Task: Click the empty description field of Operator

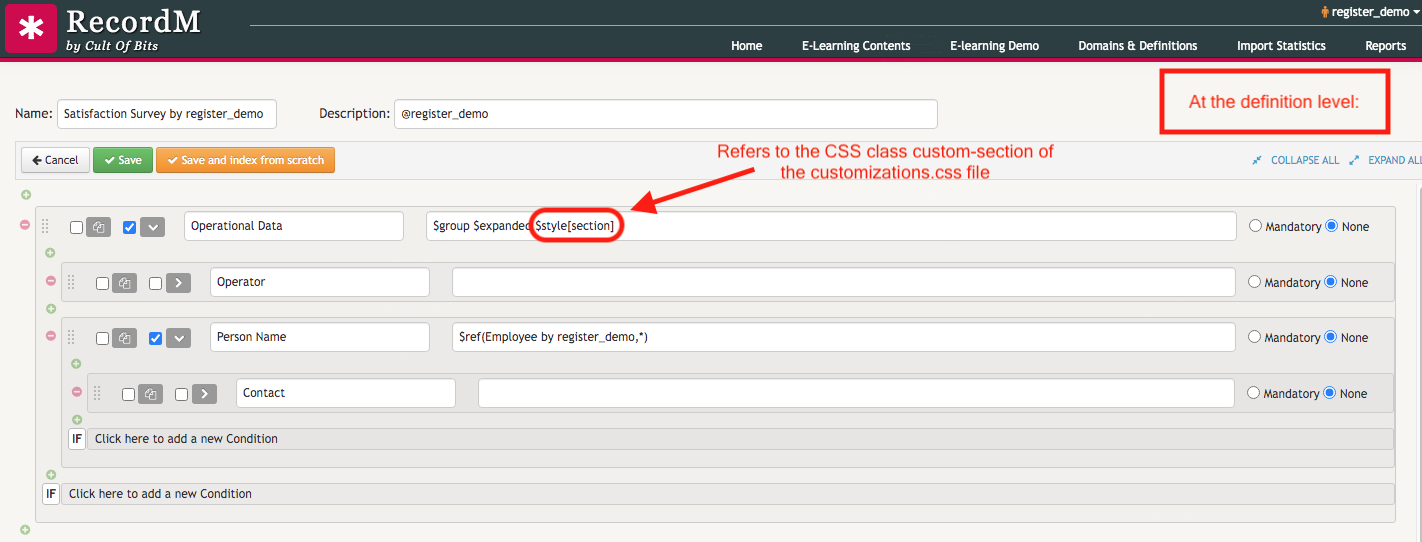Action: [844, 282]
